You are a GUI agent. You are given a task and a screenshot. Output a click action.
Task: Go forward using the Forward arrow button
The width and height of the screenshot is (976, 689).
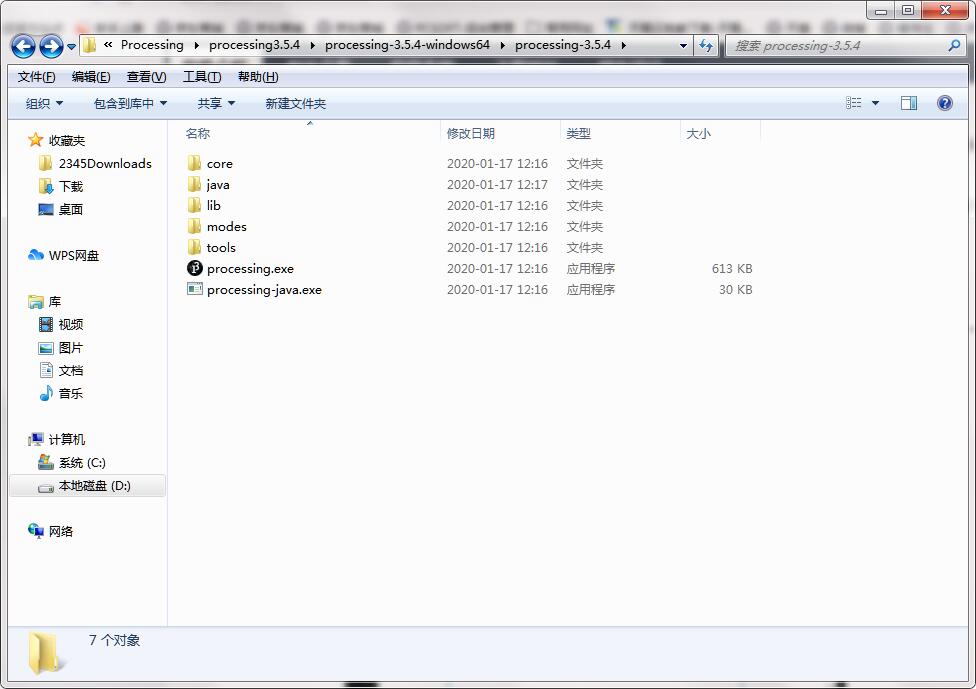[51, 46]
